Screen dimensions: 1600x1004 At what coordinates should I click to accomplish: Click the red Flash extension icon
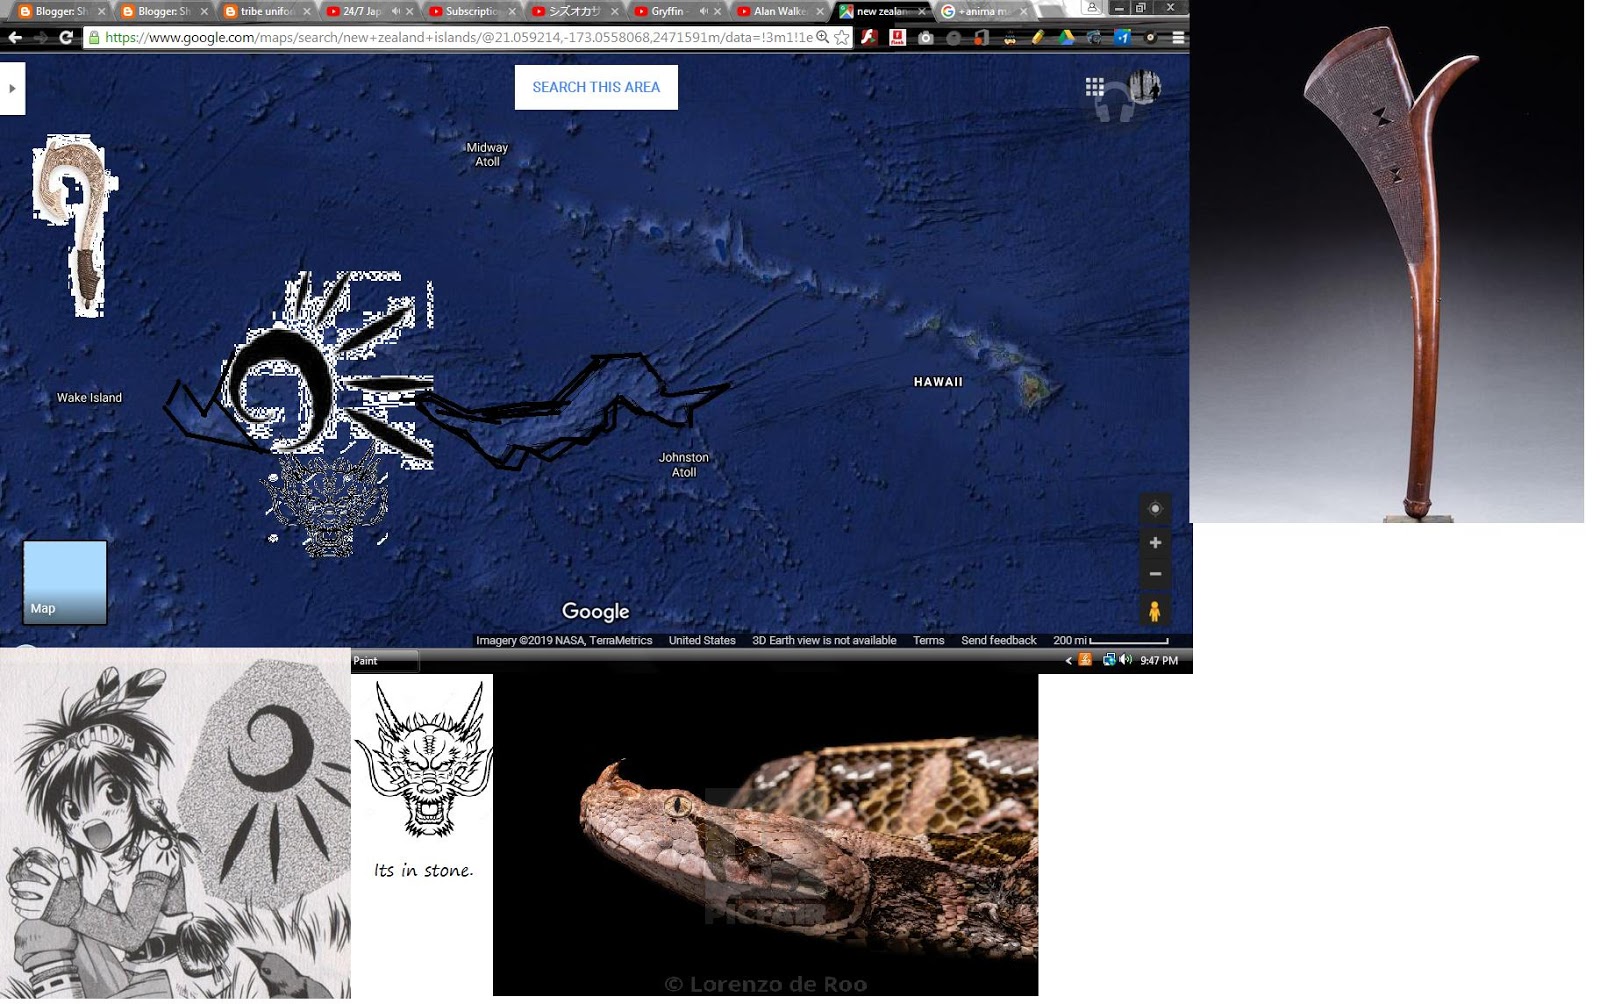point(897,37)
